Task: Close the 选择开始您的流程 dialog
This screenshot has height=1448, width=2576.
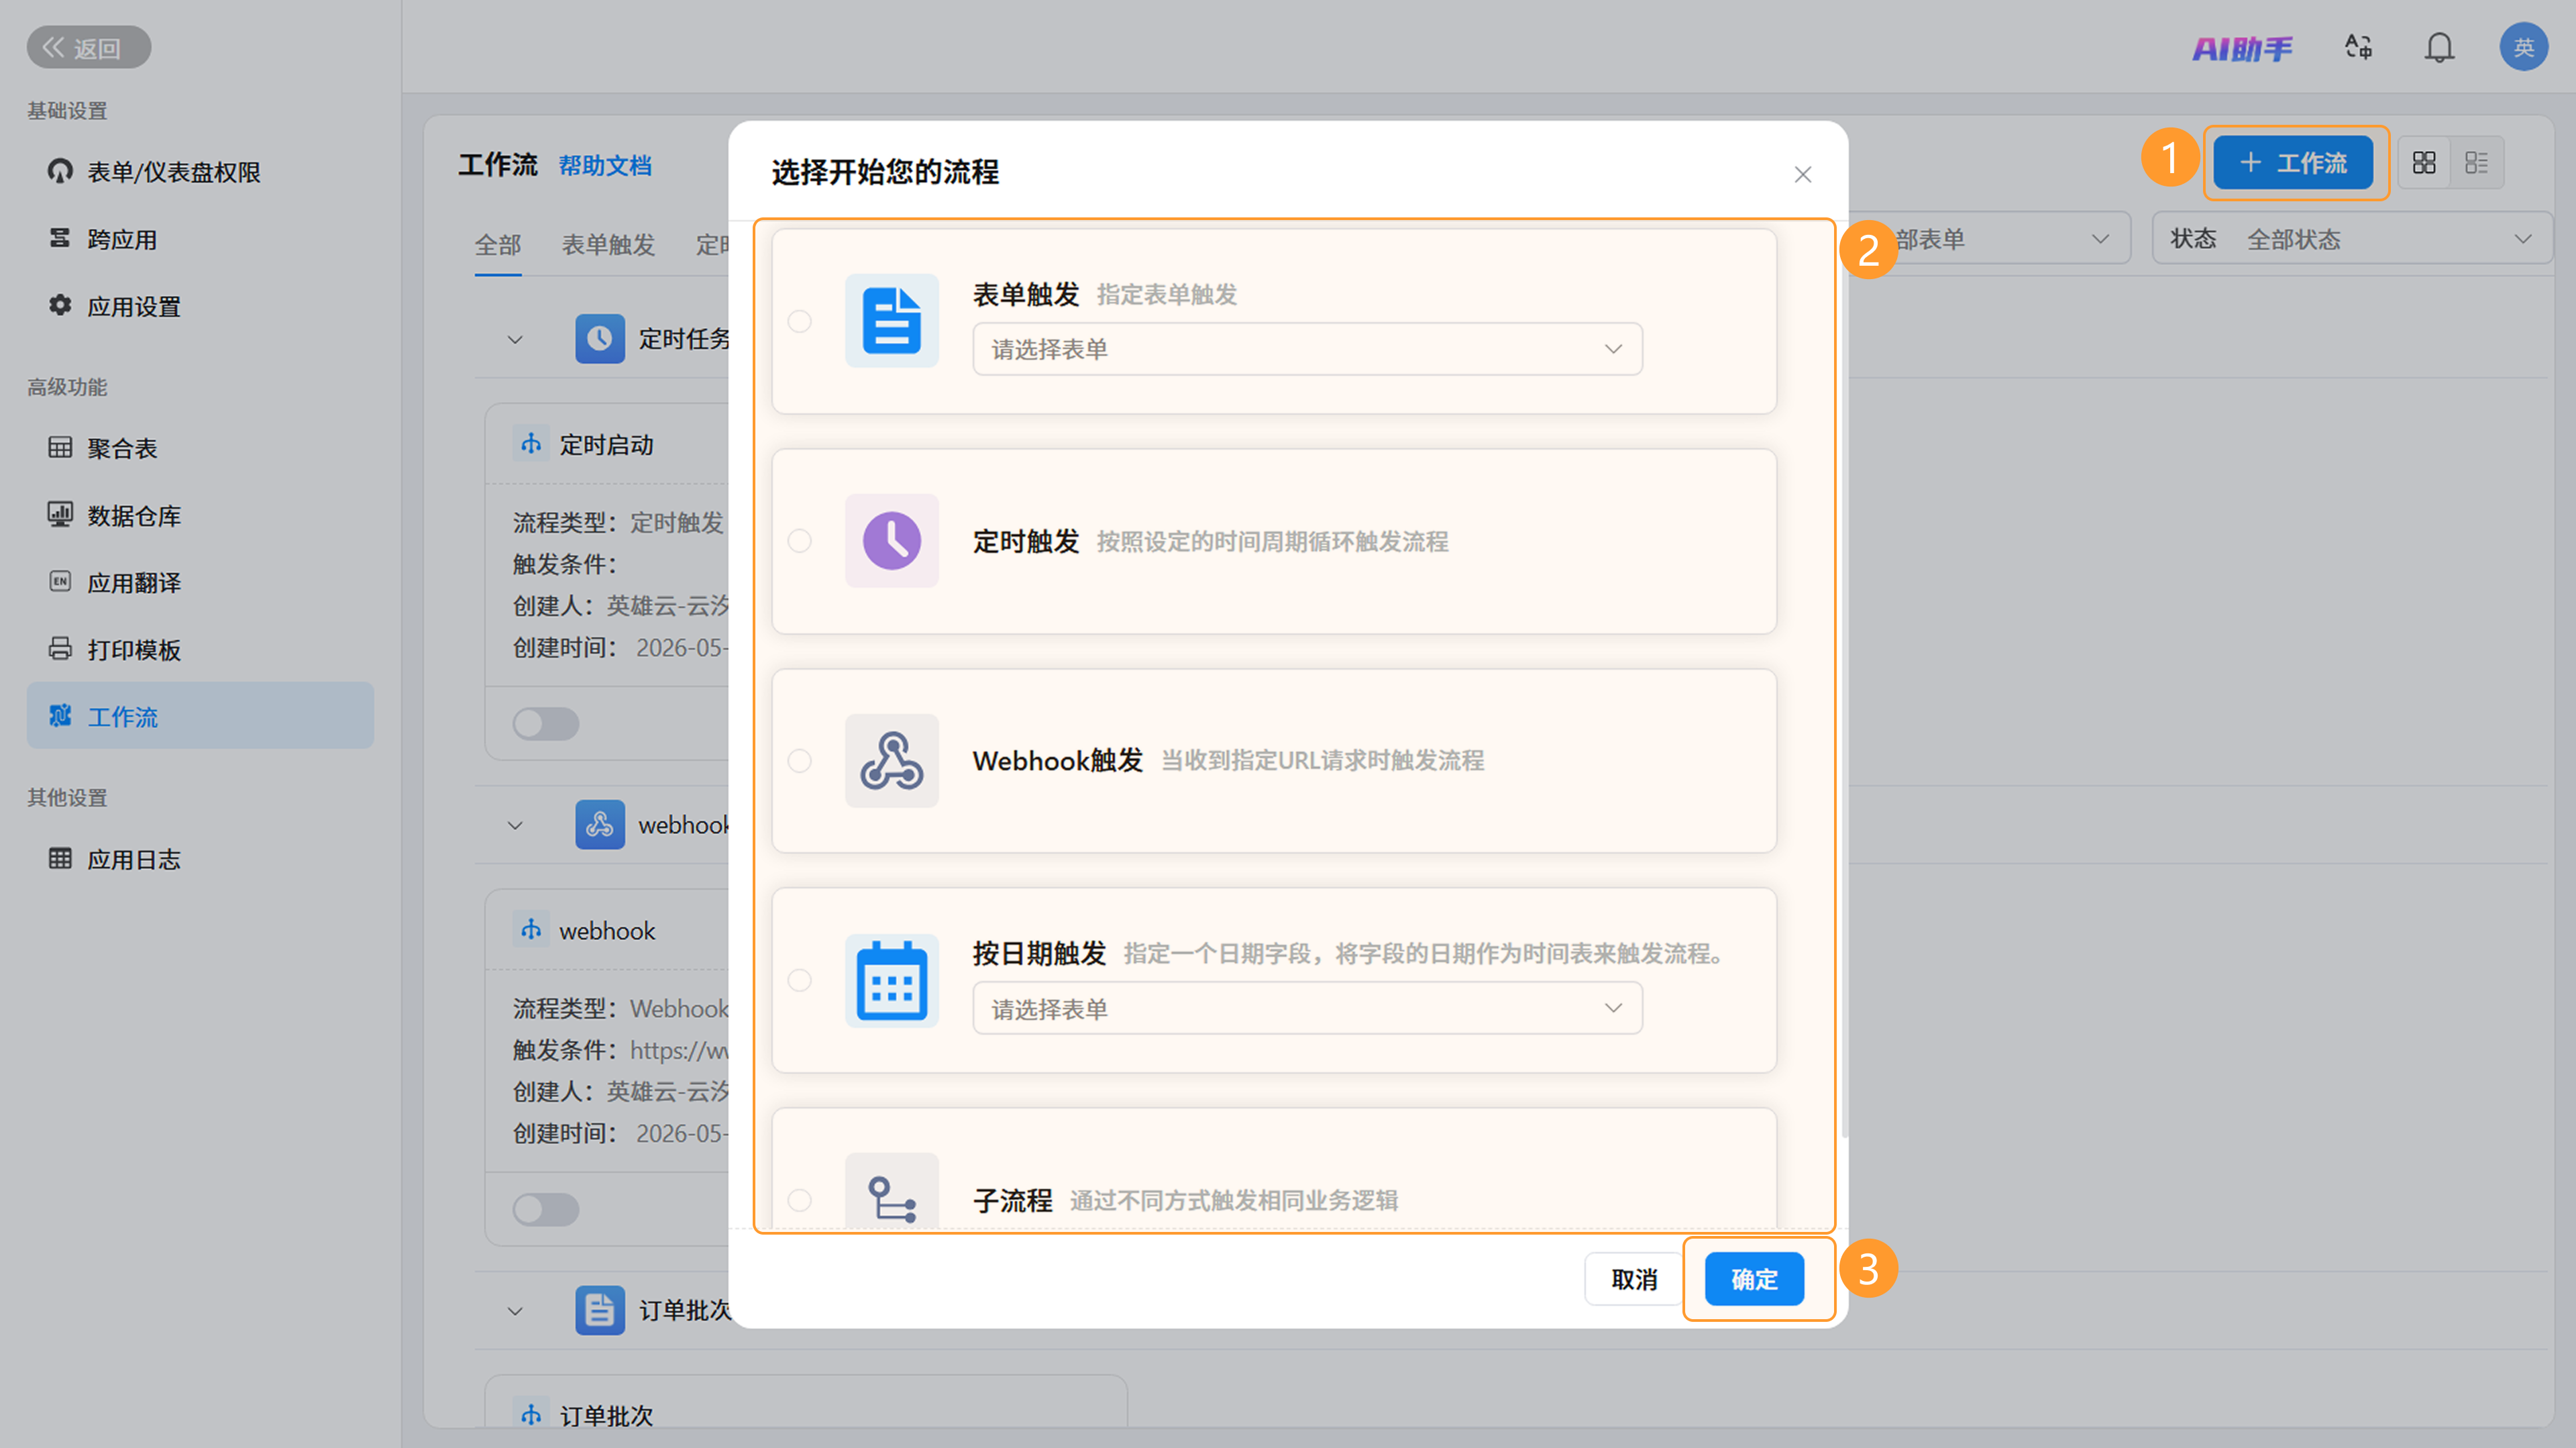Action: (1803, 174)
